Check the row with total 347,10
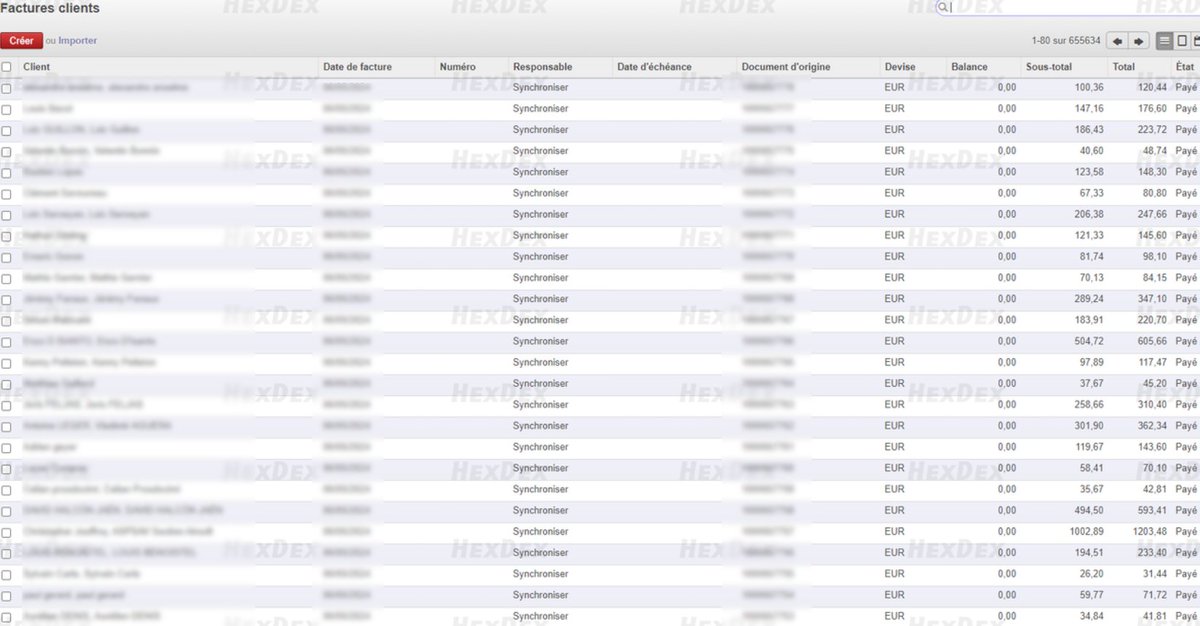 (x=7, y=299)
